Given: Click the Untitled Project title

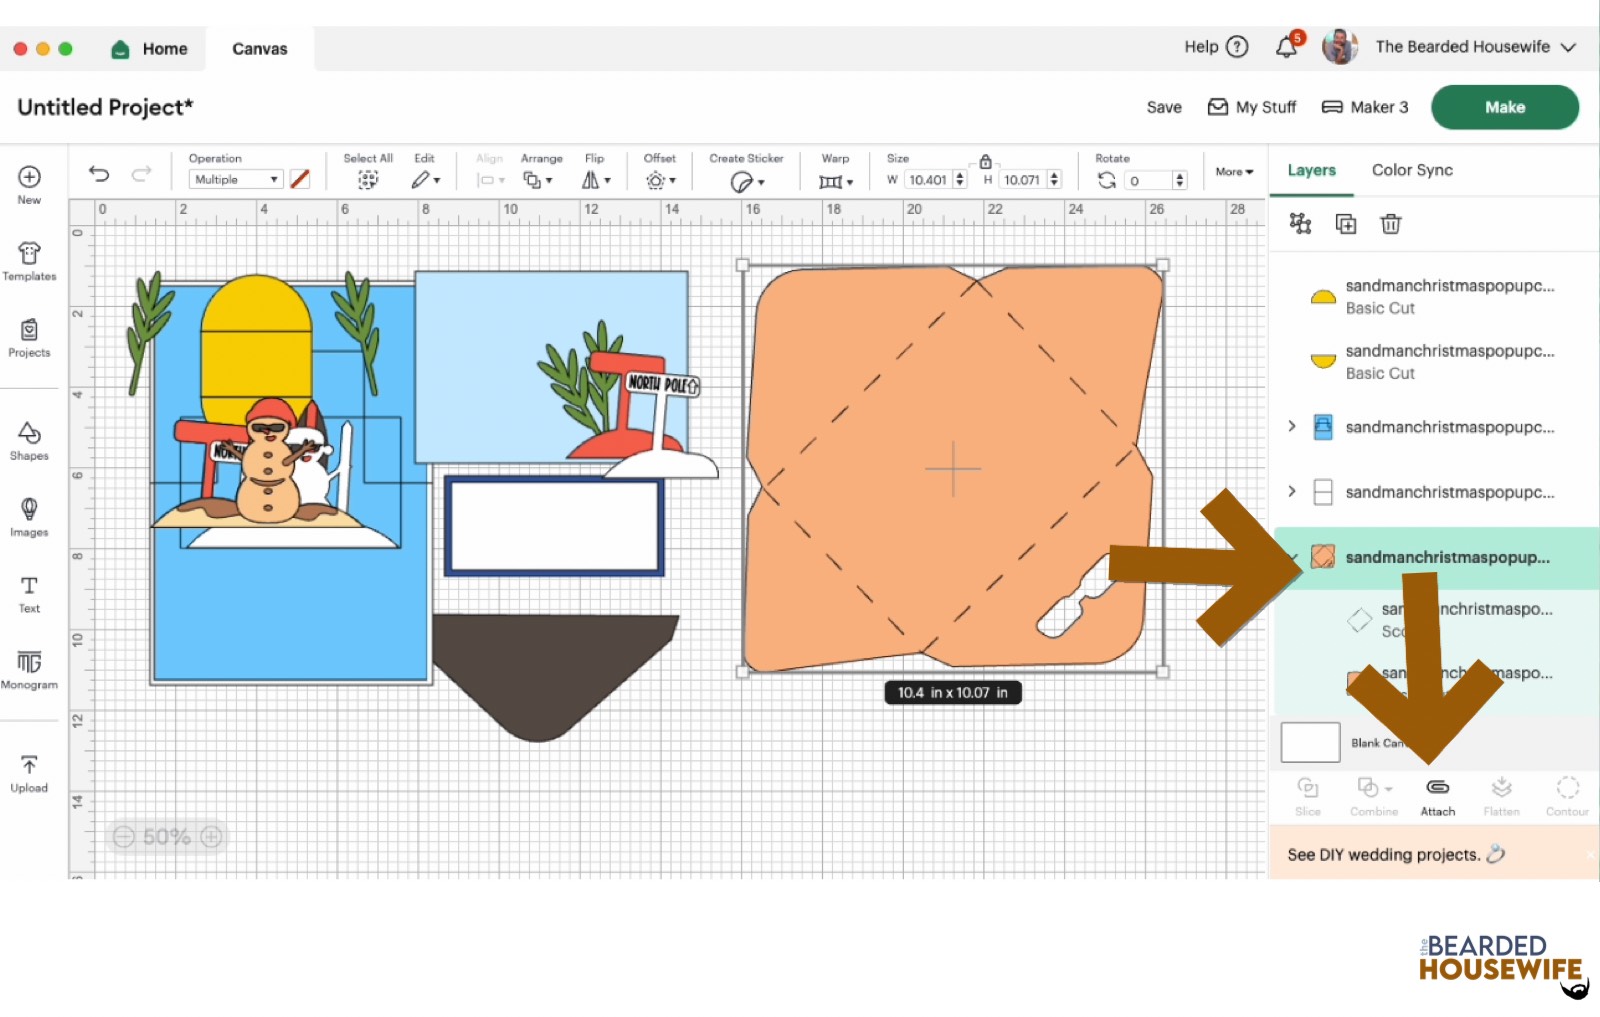Looking at the screenshot, I should 105,107.
